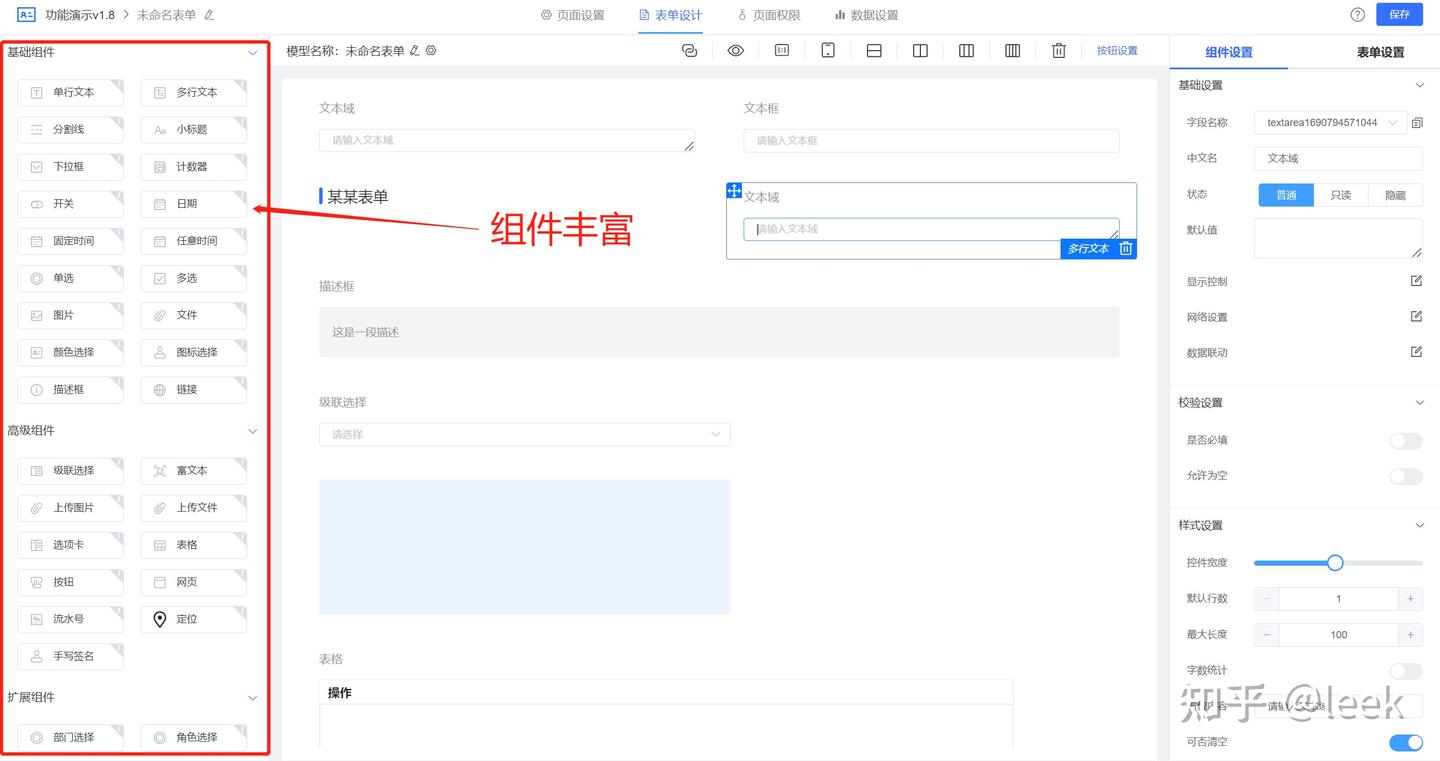Image resolution: width=1440 pixels, height=761 pixels.
Task: Select the 手写签名 component
Action: pyautogui.click(x=70, y=655)
